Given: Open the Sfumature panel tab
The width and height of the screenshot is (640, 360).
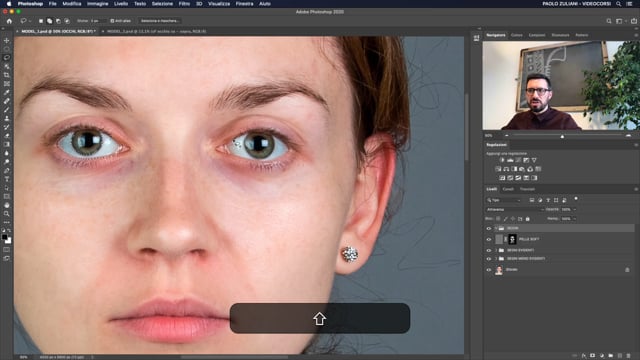Looking at the screenshot, I should coord(560,35).
